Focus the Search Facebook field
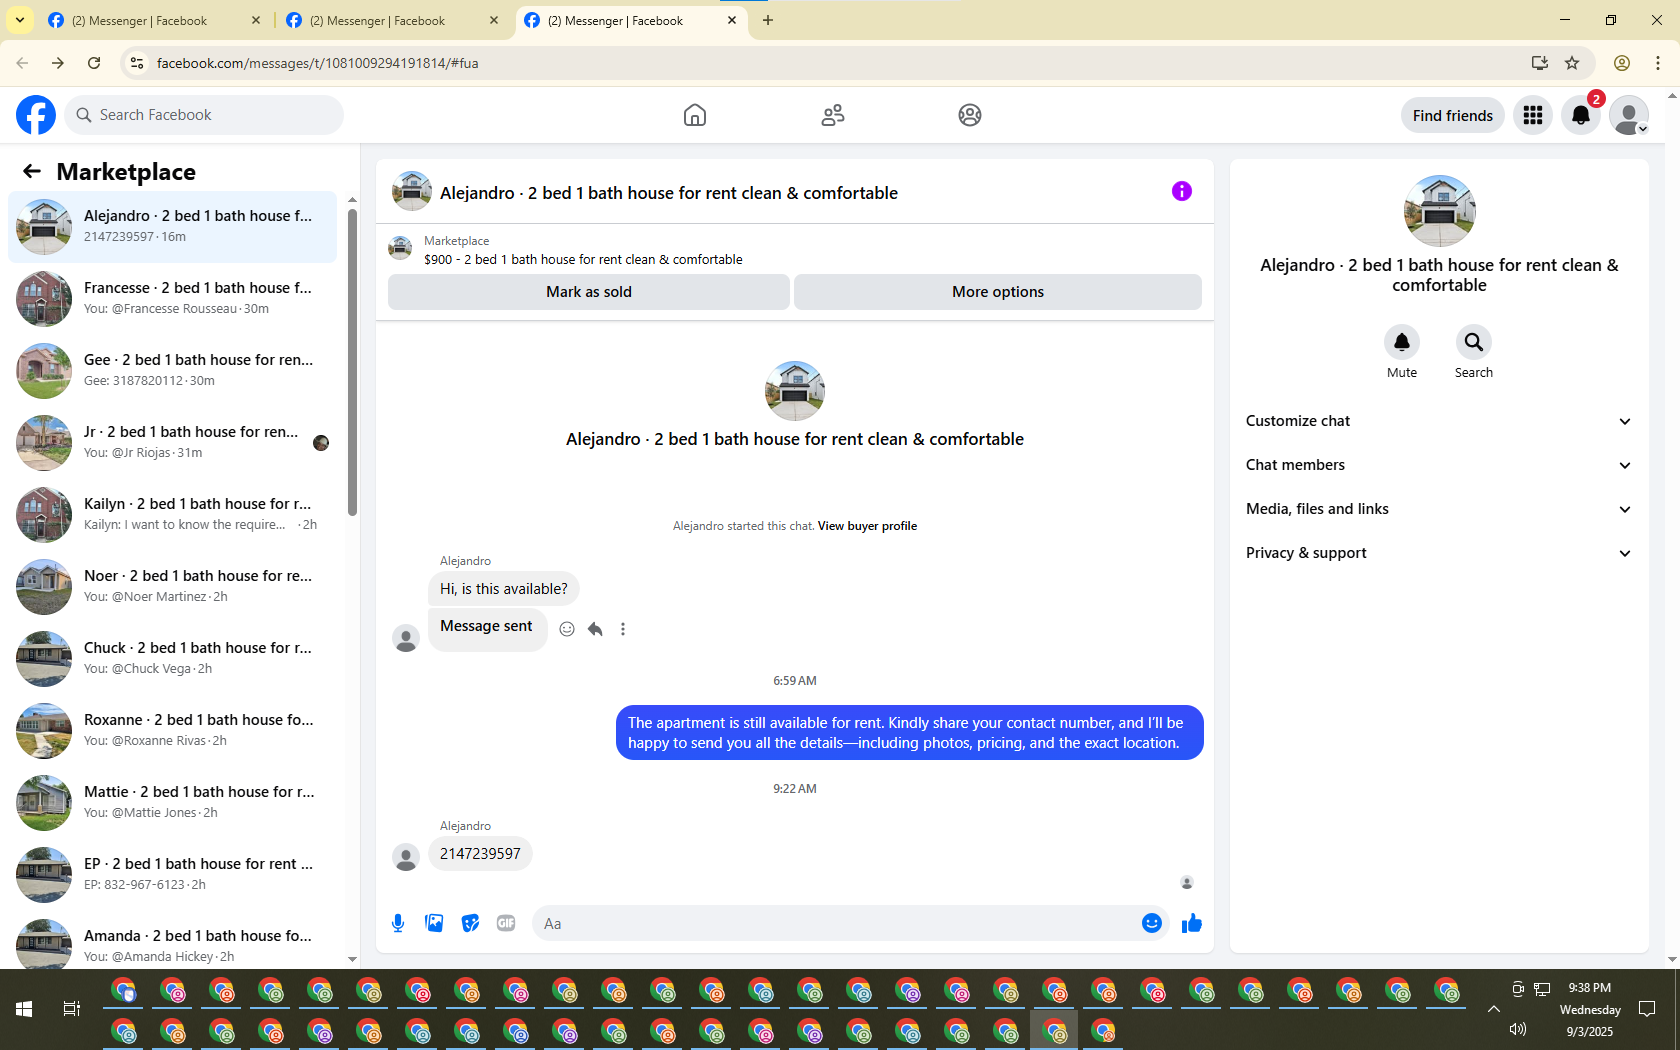This screenshot has width=1680, height=1050. 204,115
